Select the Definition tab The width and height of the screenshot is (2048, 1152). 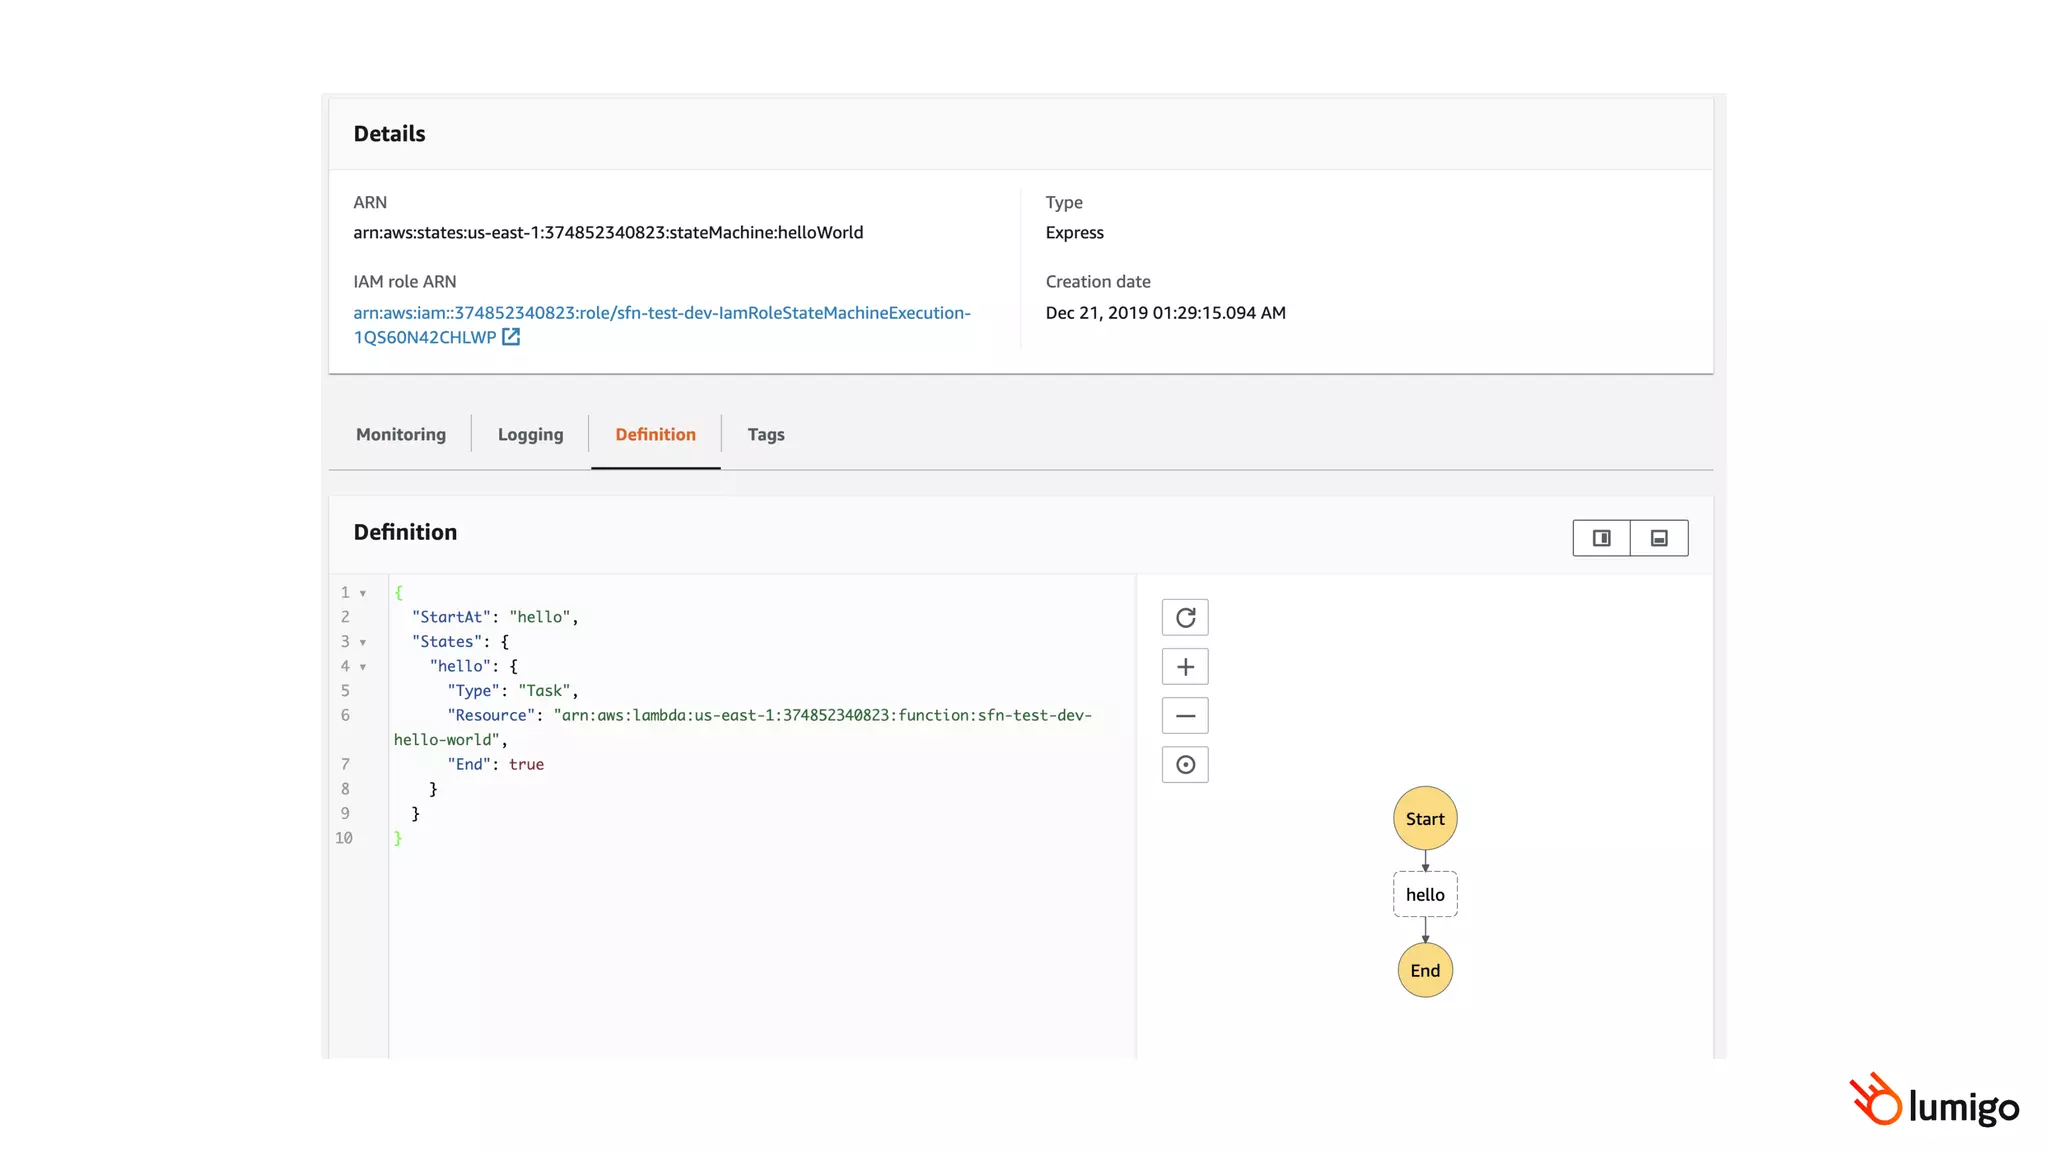point(655,434)
